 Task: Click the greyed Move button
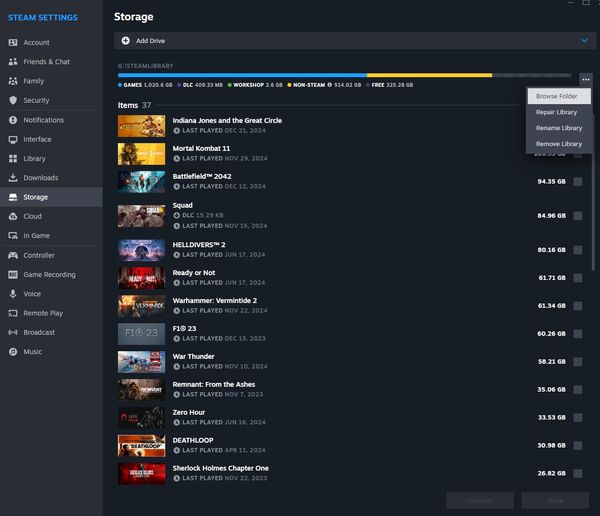555,500
